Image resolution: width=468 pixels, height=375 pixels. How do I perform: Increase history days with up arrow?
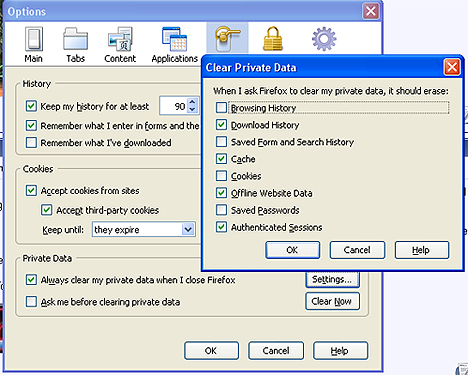tap(192, 102)
